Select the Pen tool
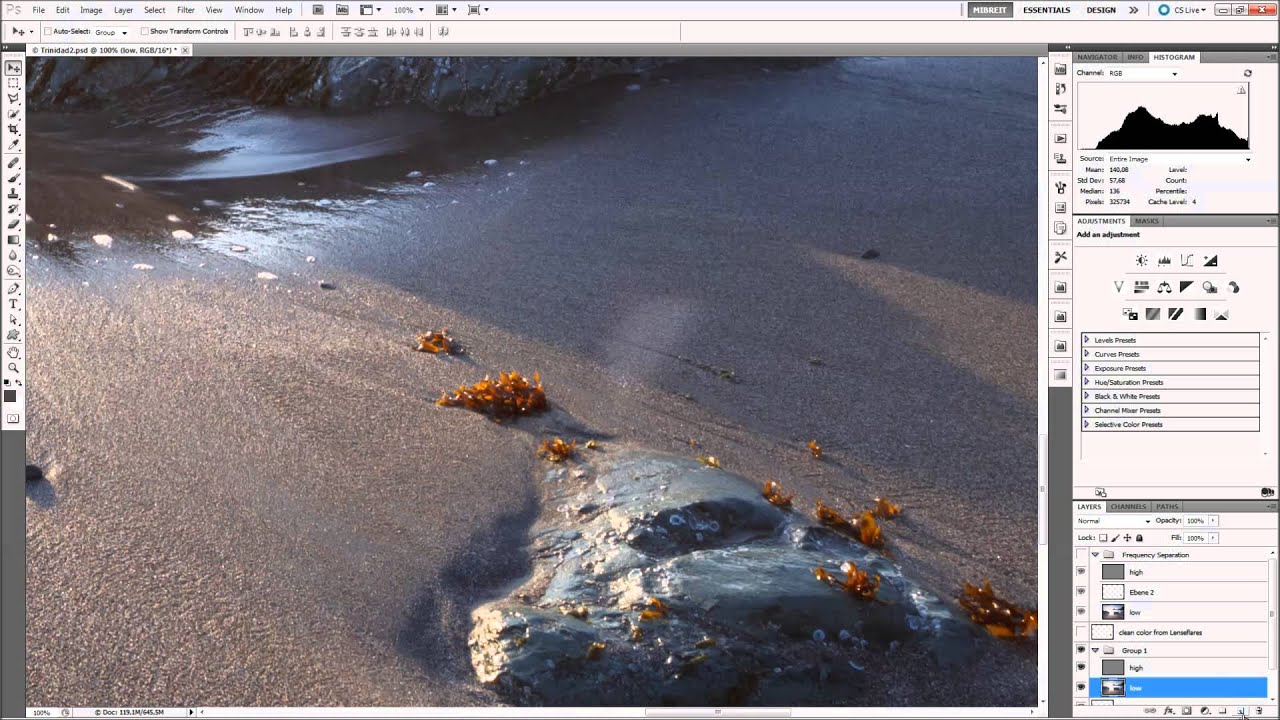This screenshot has height=720, width=1280. pyautogui.click(x=14, y=288)
